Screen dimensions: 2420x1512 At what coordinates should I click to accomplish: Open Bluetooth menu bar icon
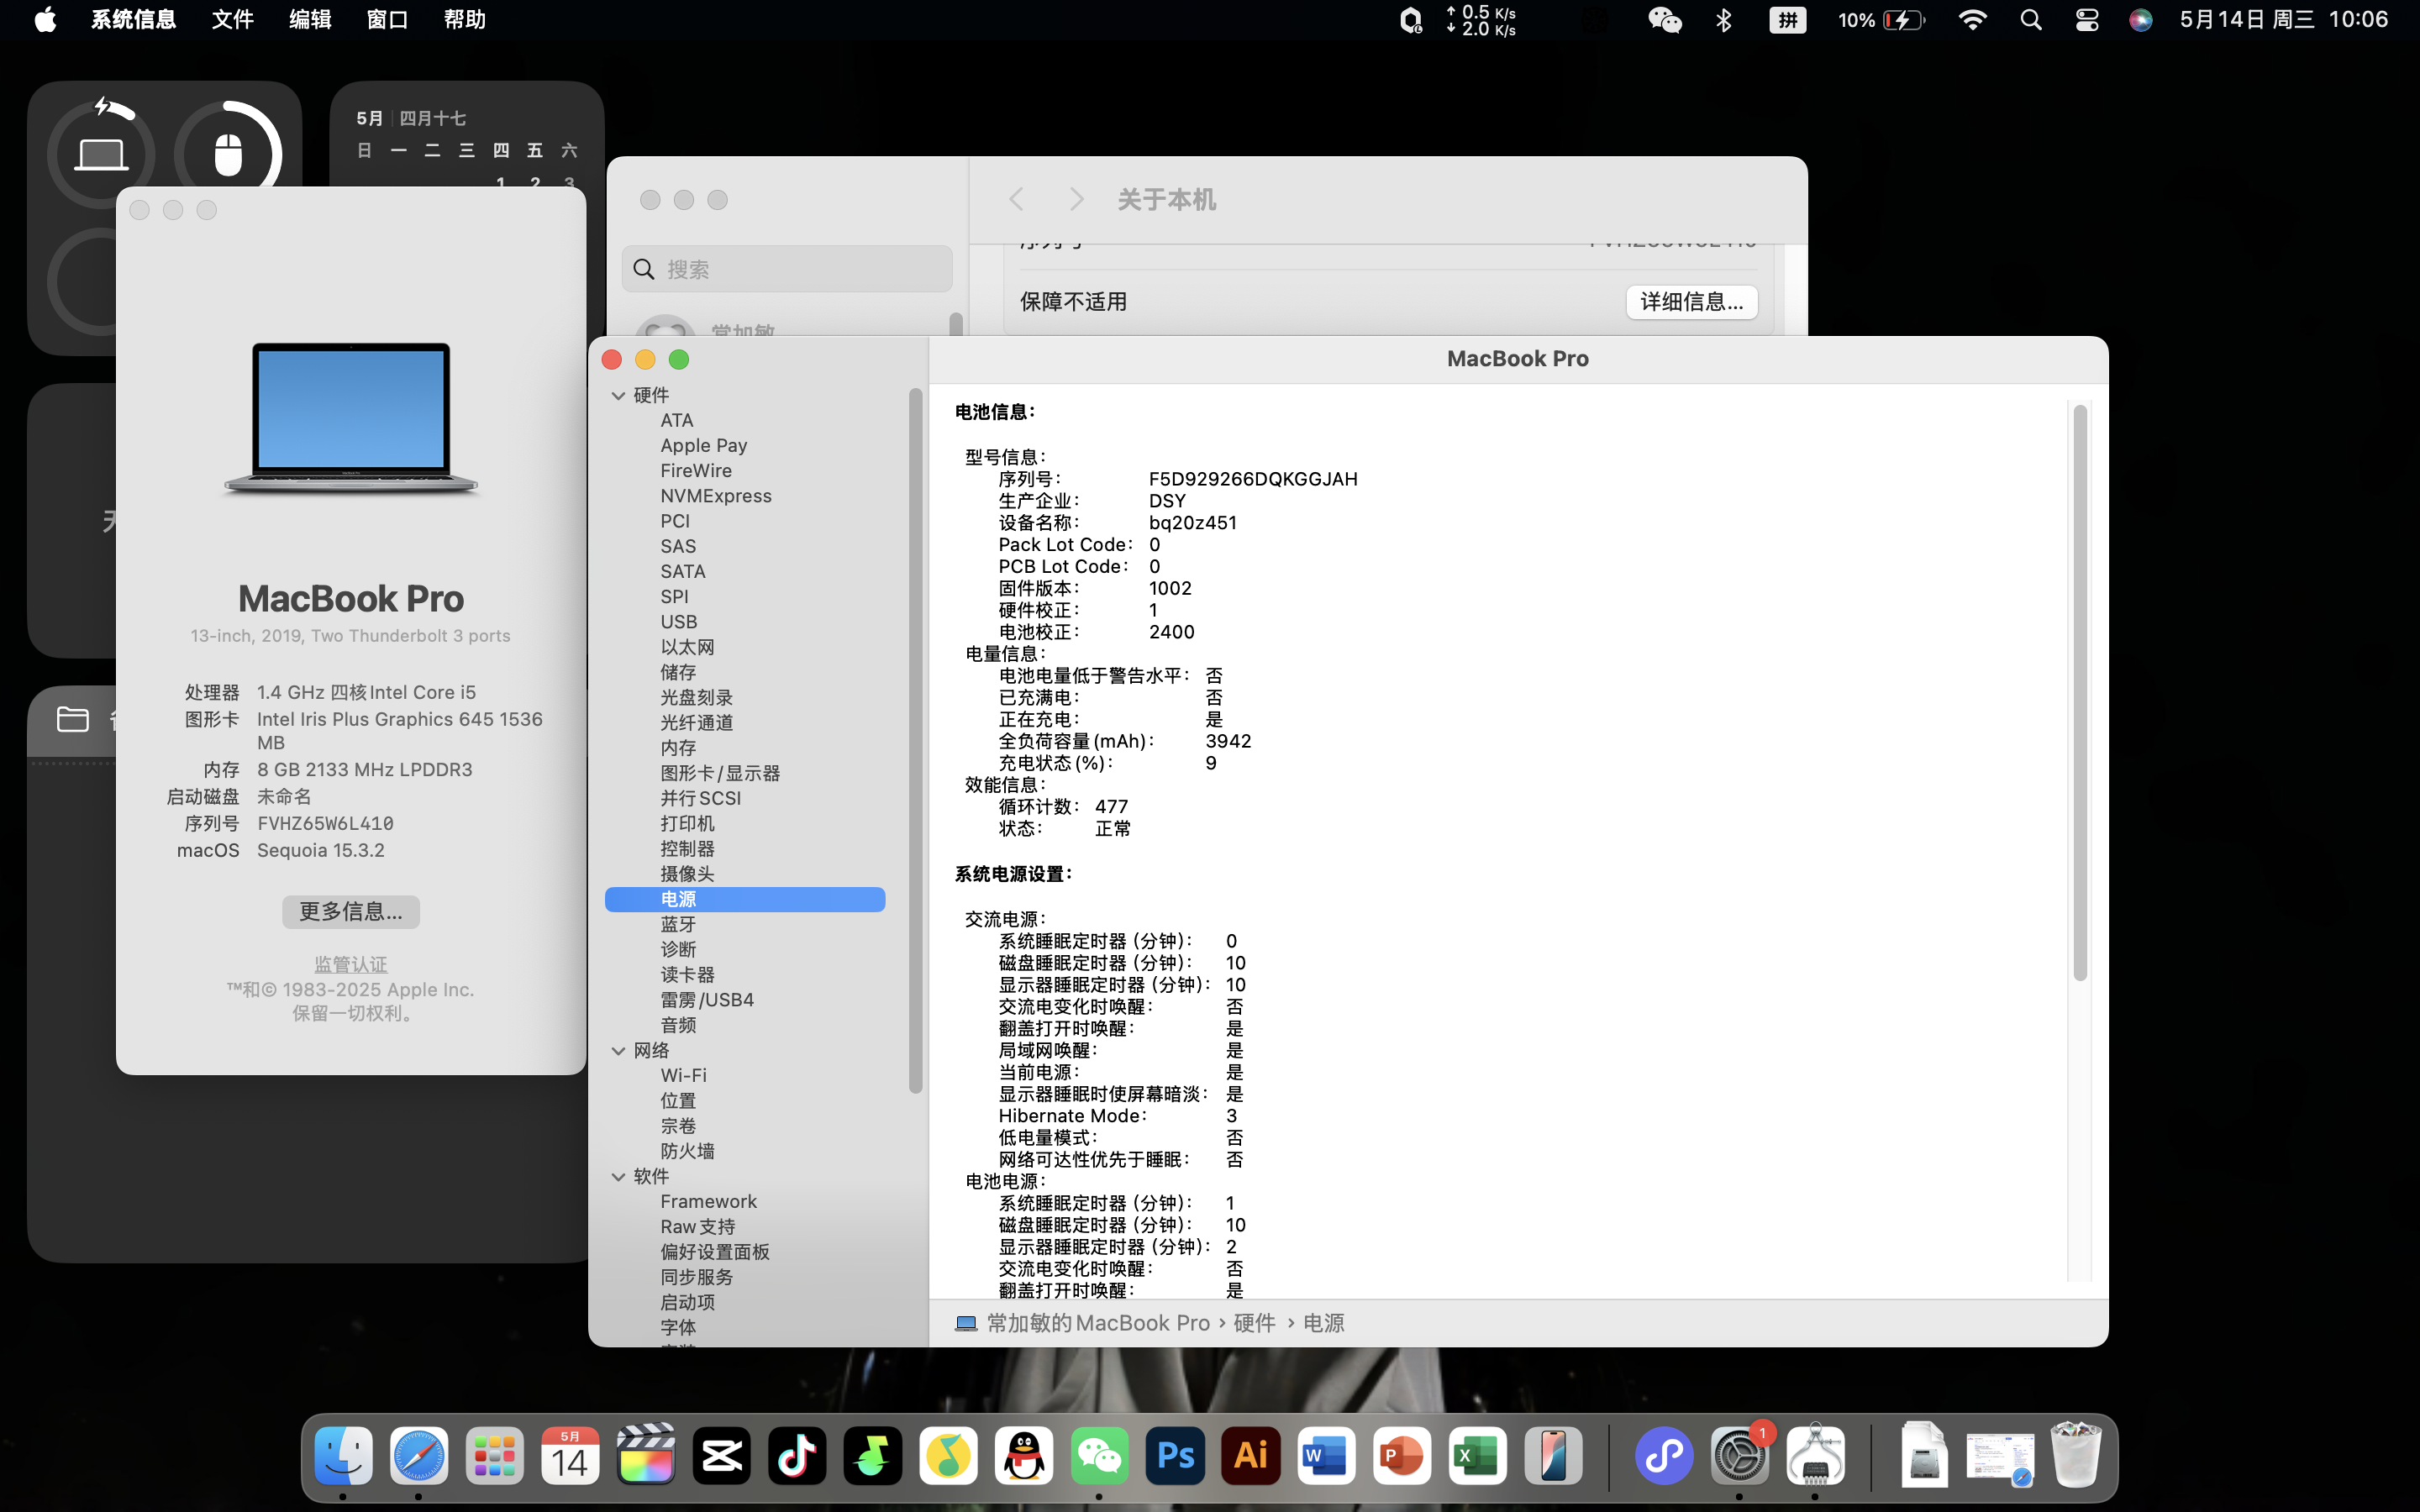click(1724, 20)
